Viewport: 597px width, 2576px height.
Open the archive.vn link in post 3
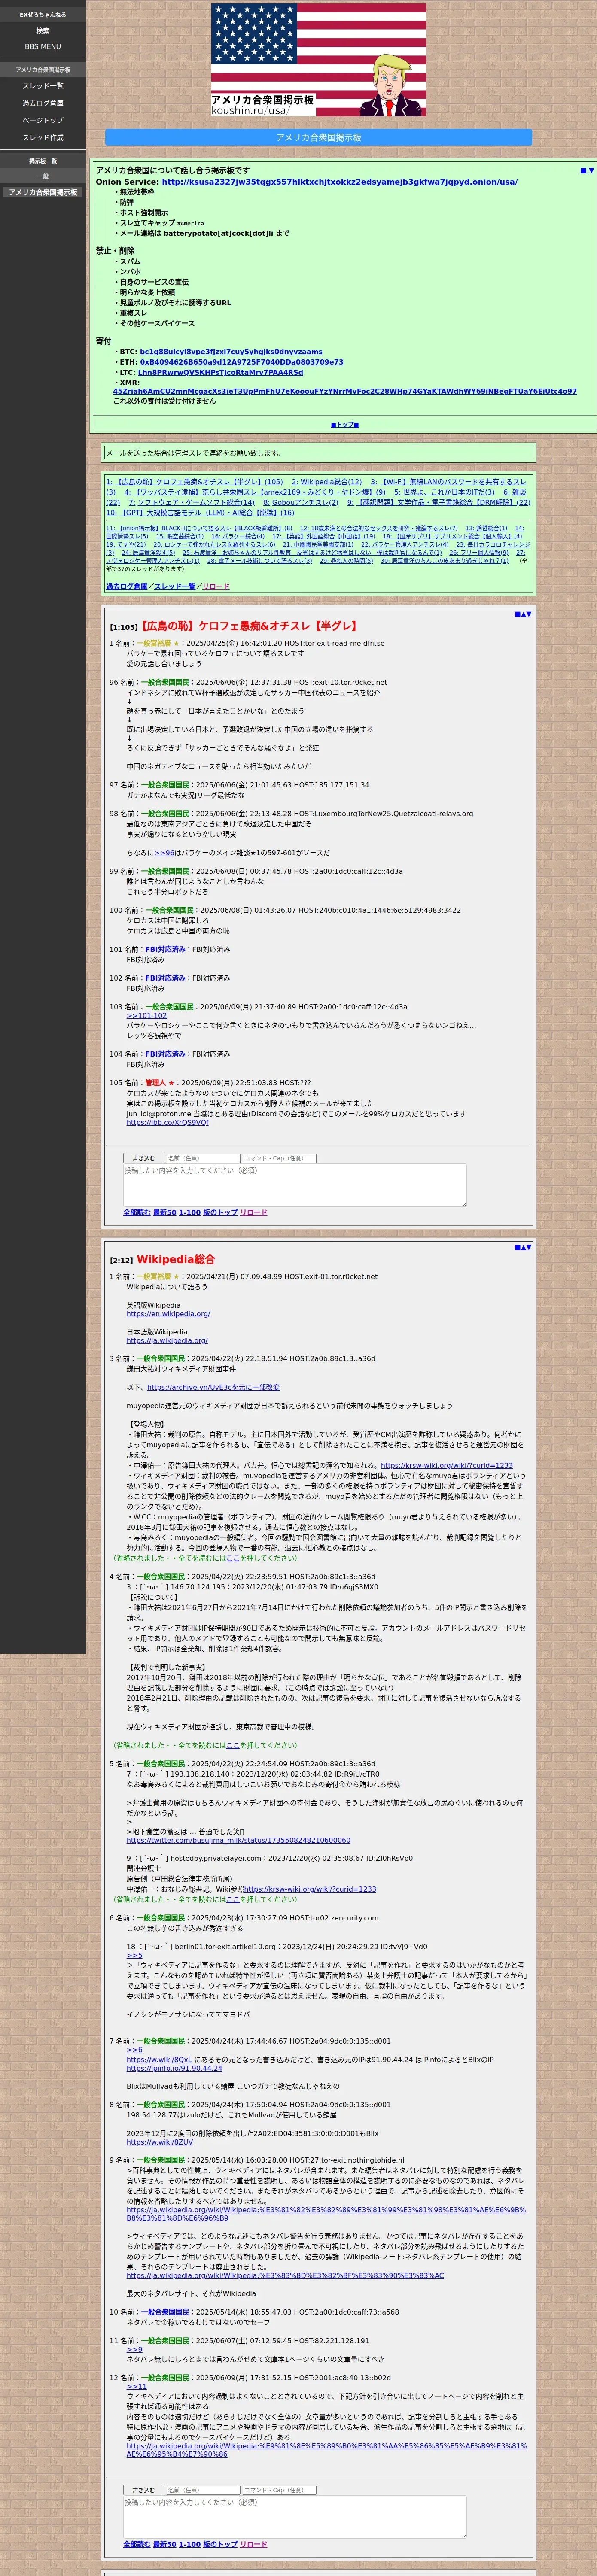pos(213,1387)
